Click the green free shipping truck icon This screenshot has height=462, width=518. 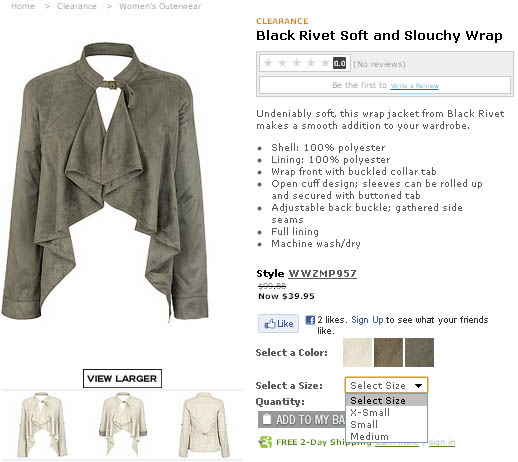point(265,442)
